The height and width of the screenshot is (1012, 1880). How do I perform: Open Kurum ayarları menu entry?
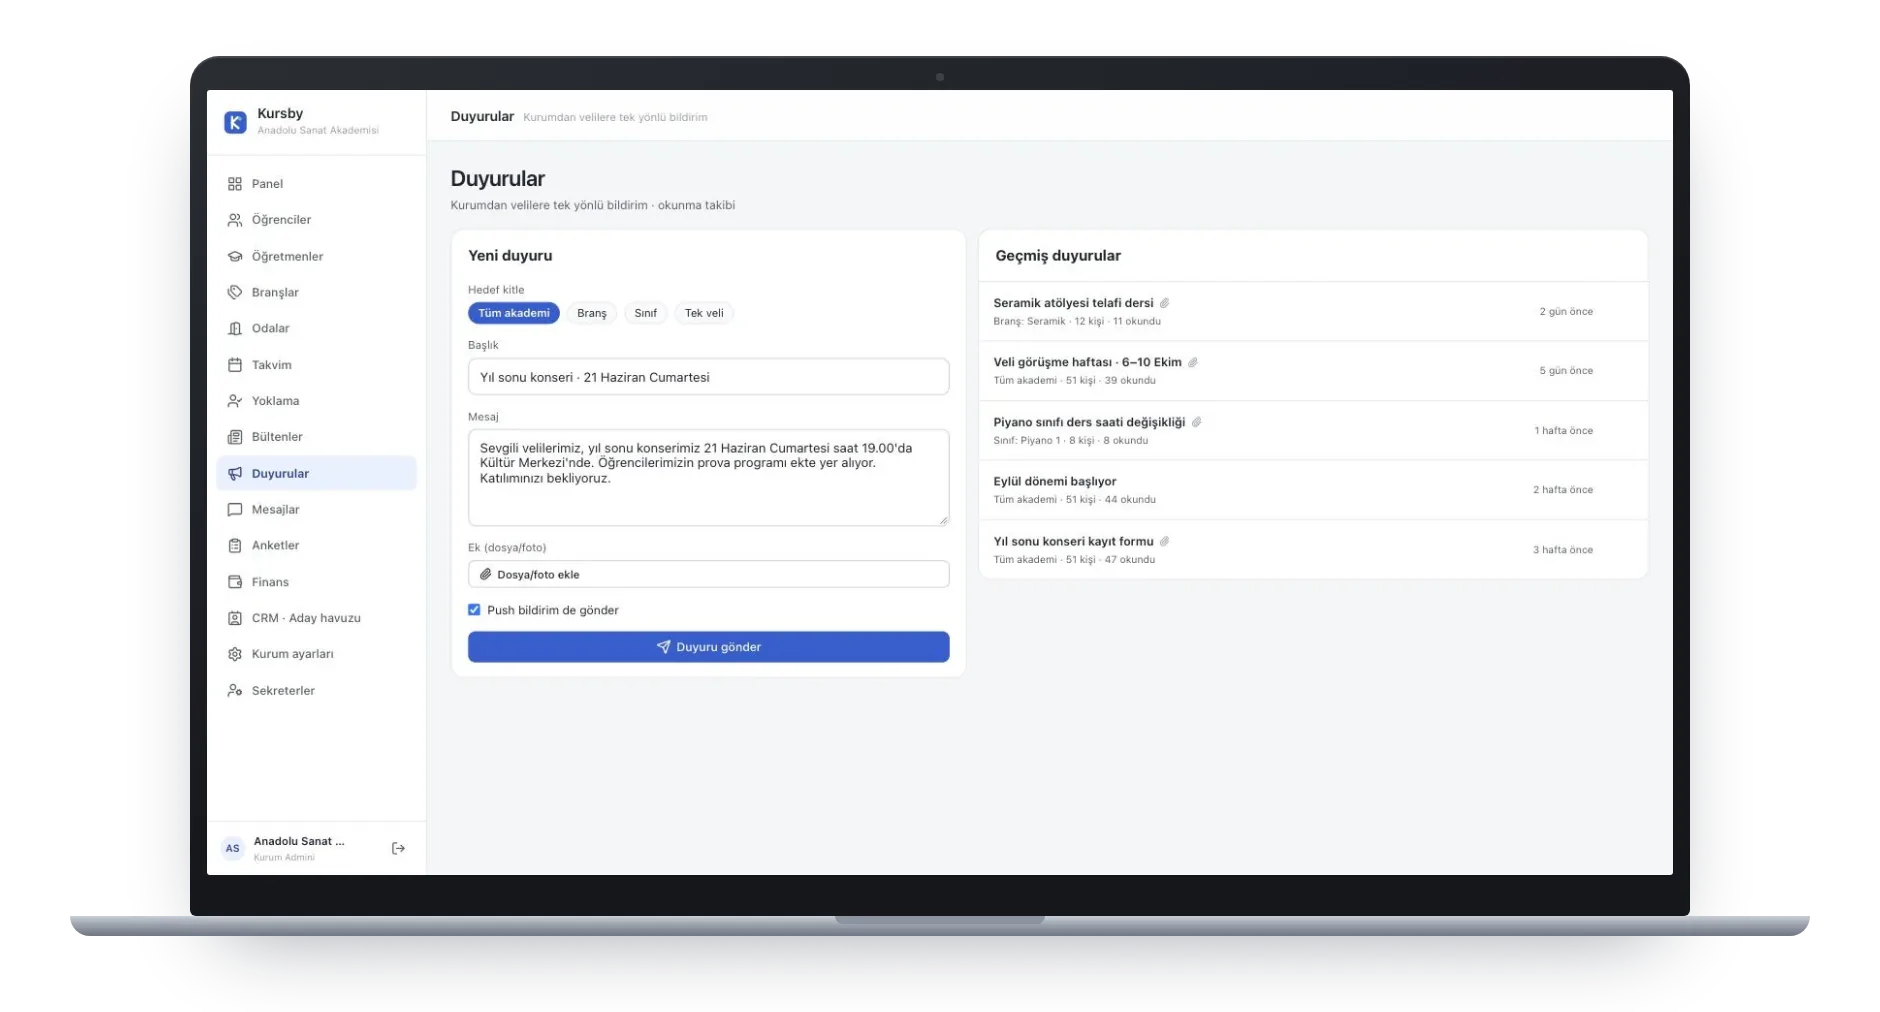coord(316,654)
